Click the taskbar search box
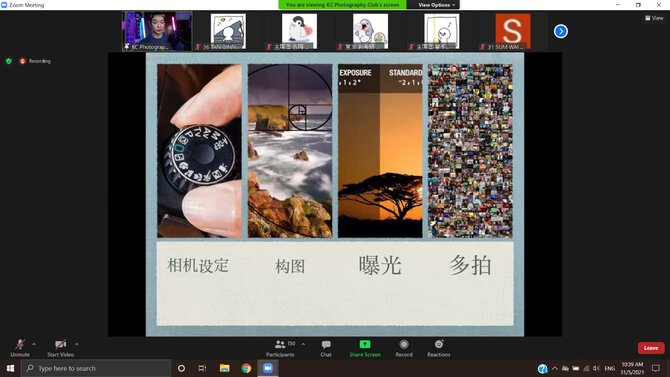The width and height of the screenshot is (670, 377). click(96, 368)
